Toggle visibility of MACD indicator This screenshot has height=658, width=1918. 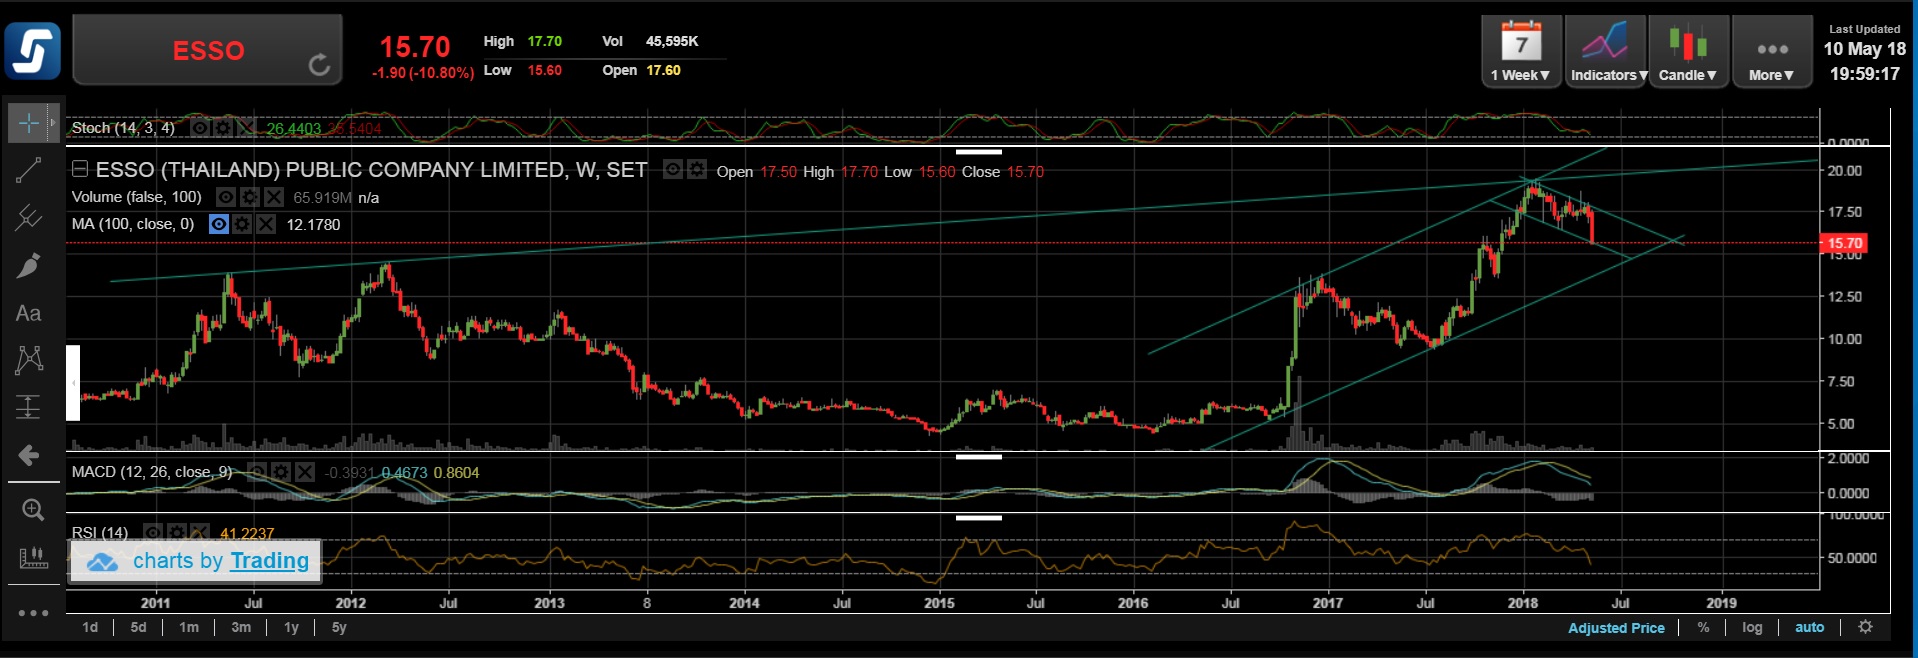(x=257, y=472)
